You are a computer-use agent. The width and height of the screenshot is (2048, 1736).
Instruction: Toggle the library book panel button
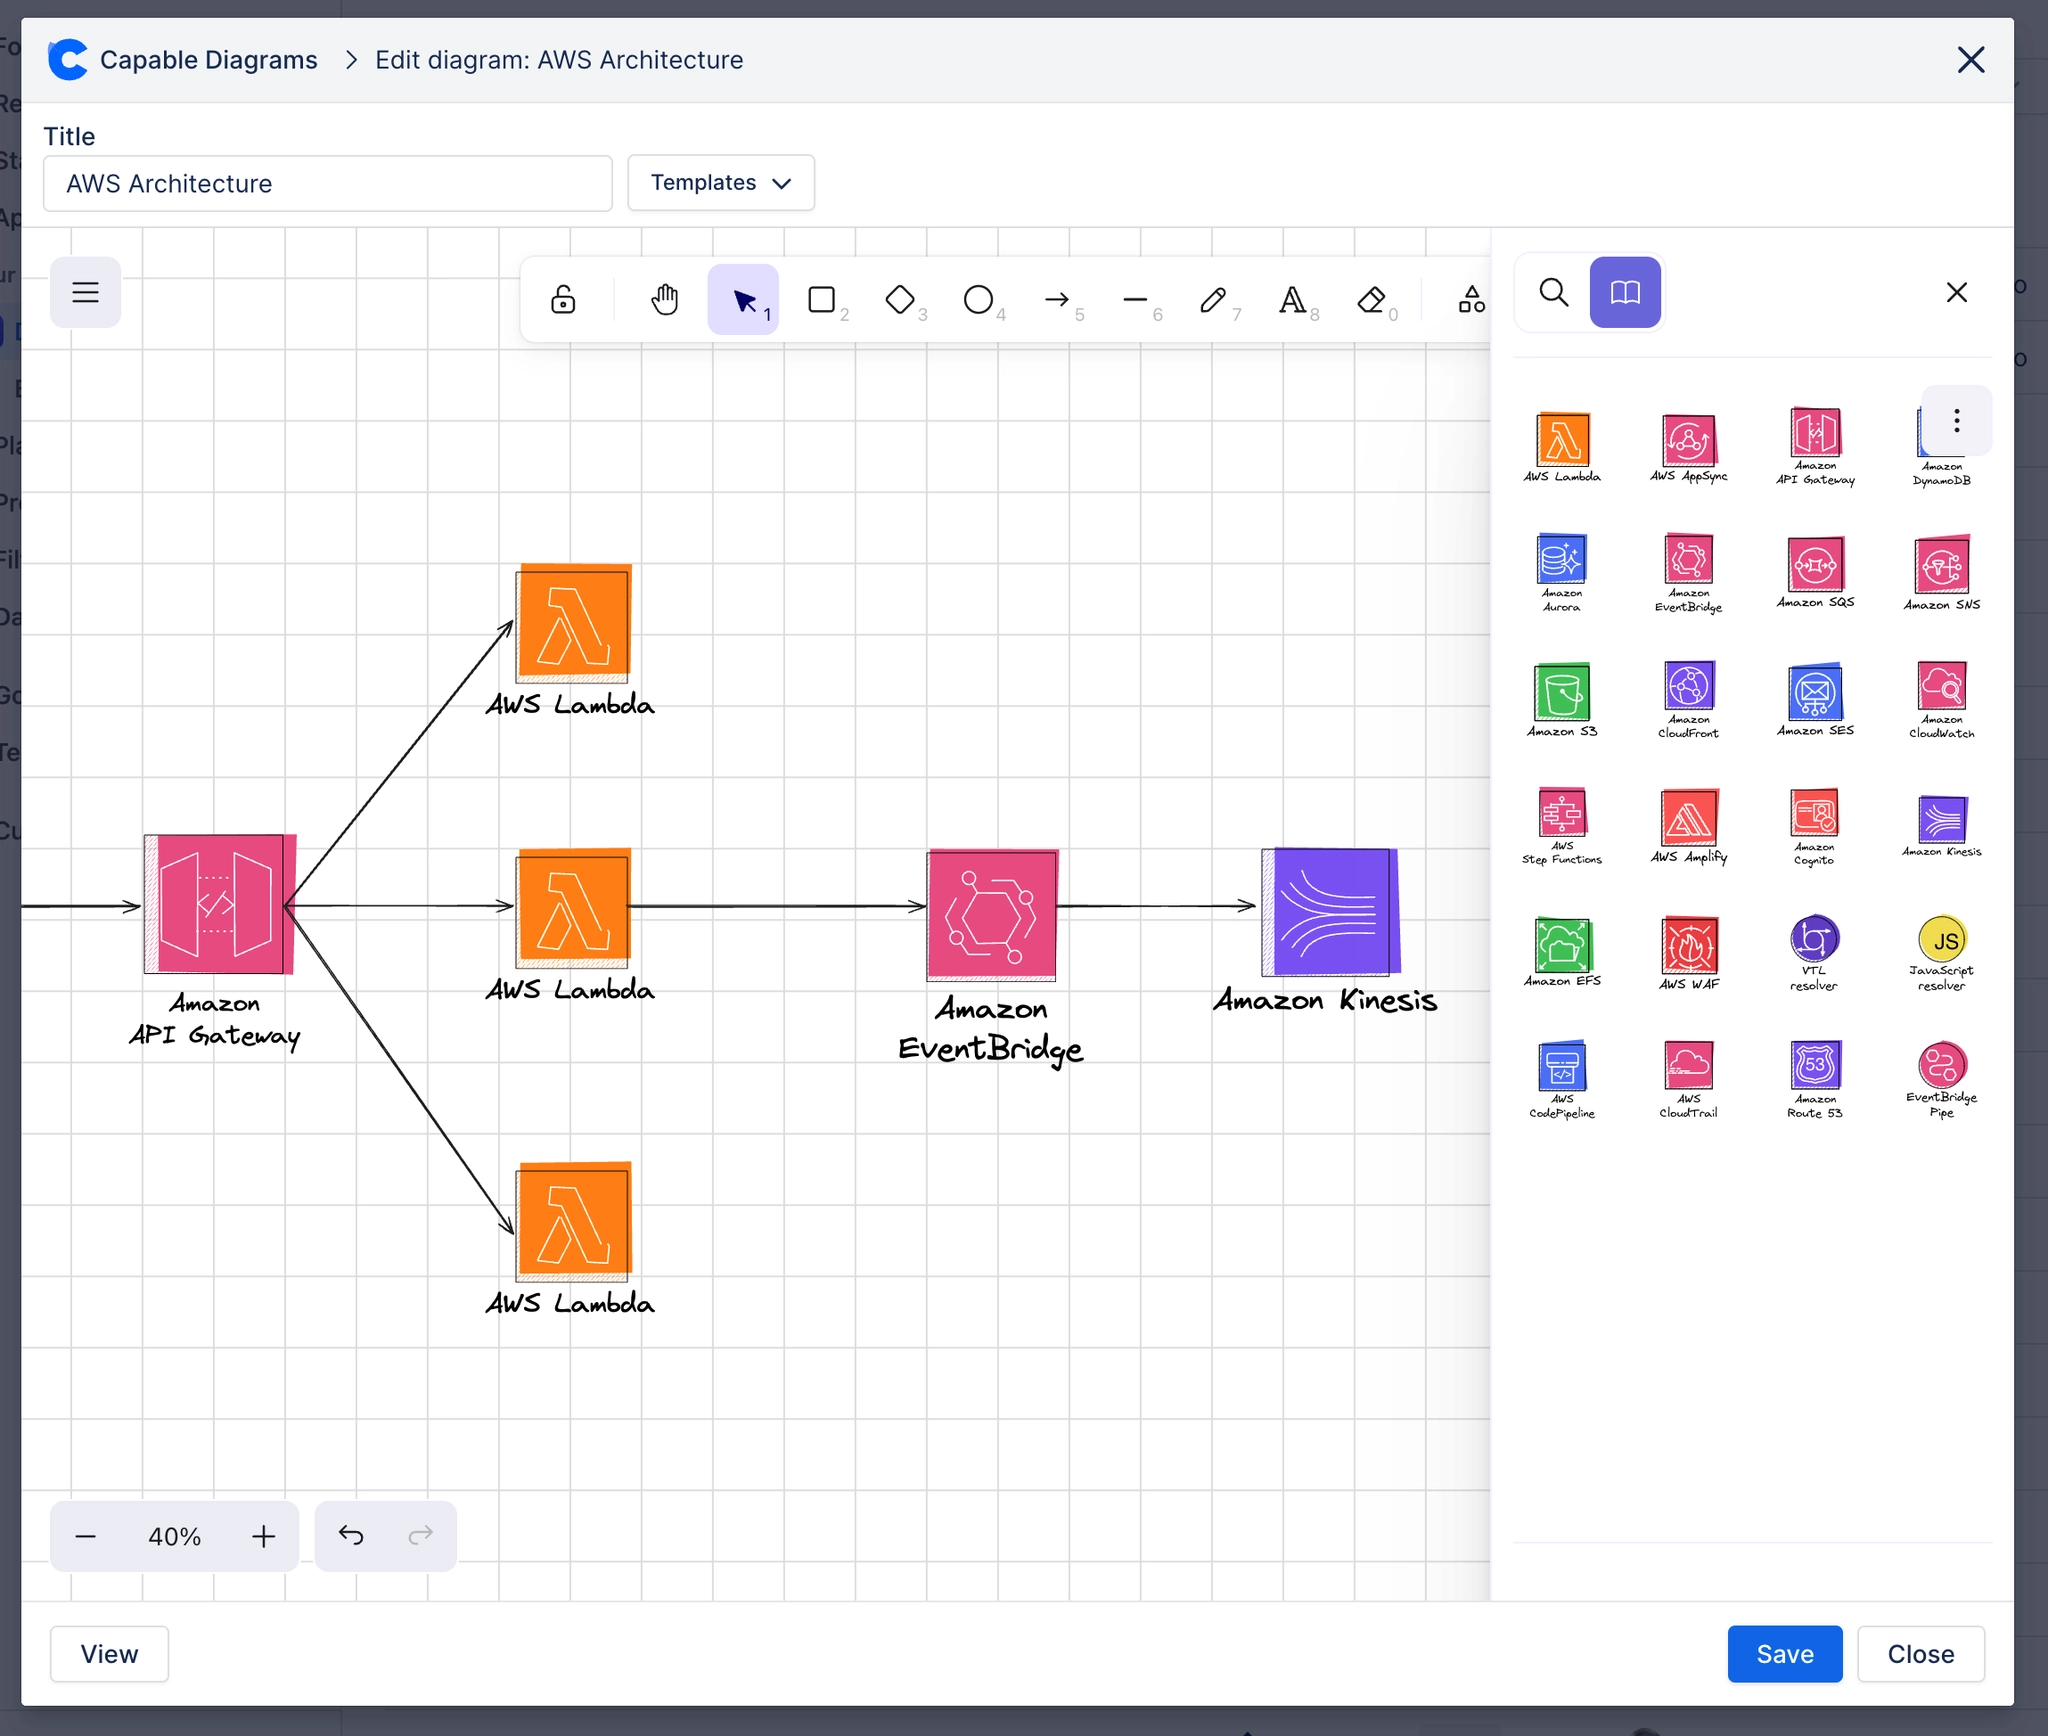pyautogui.click(x=1625, y=292)
